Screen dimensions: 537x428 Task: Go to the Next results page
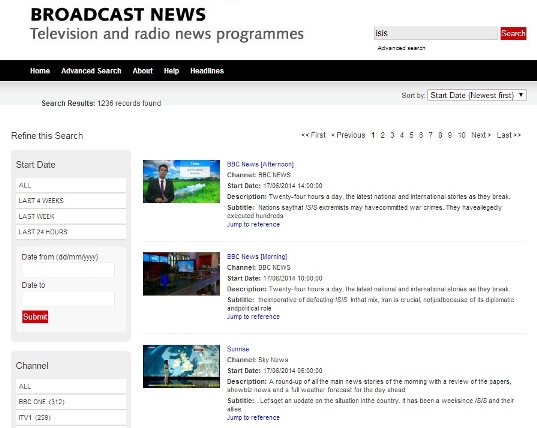[x=481, y=135]
